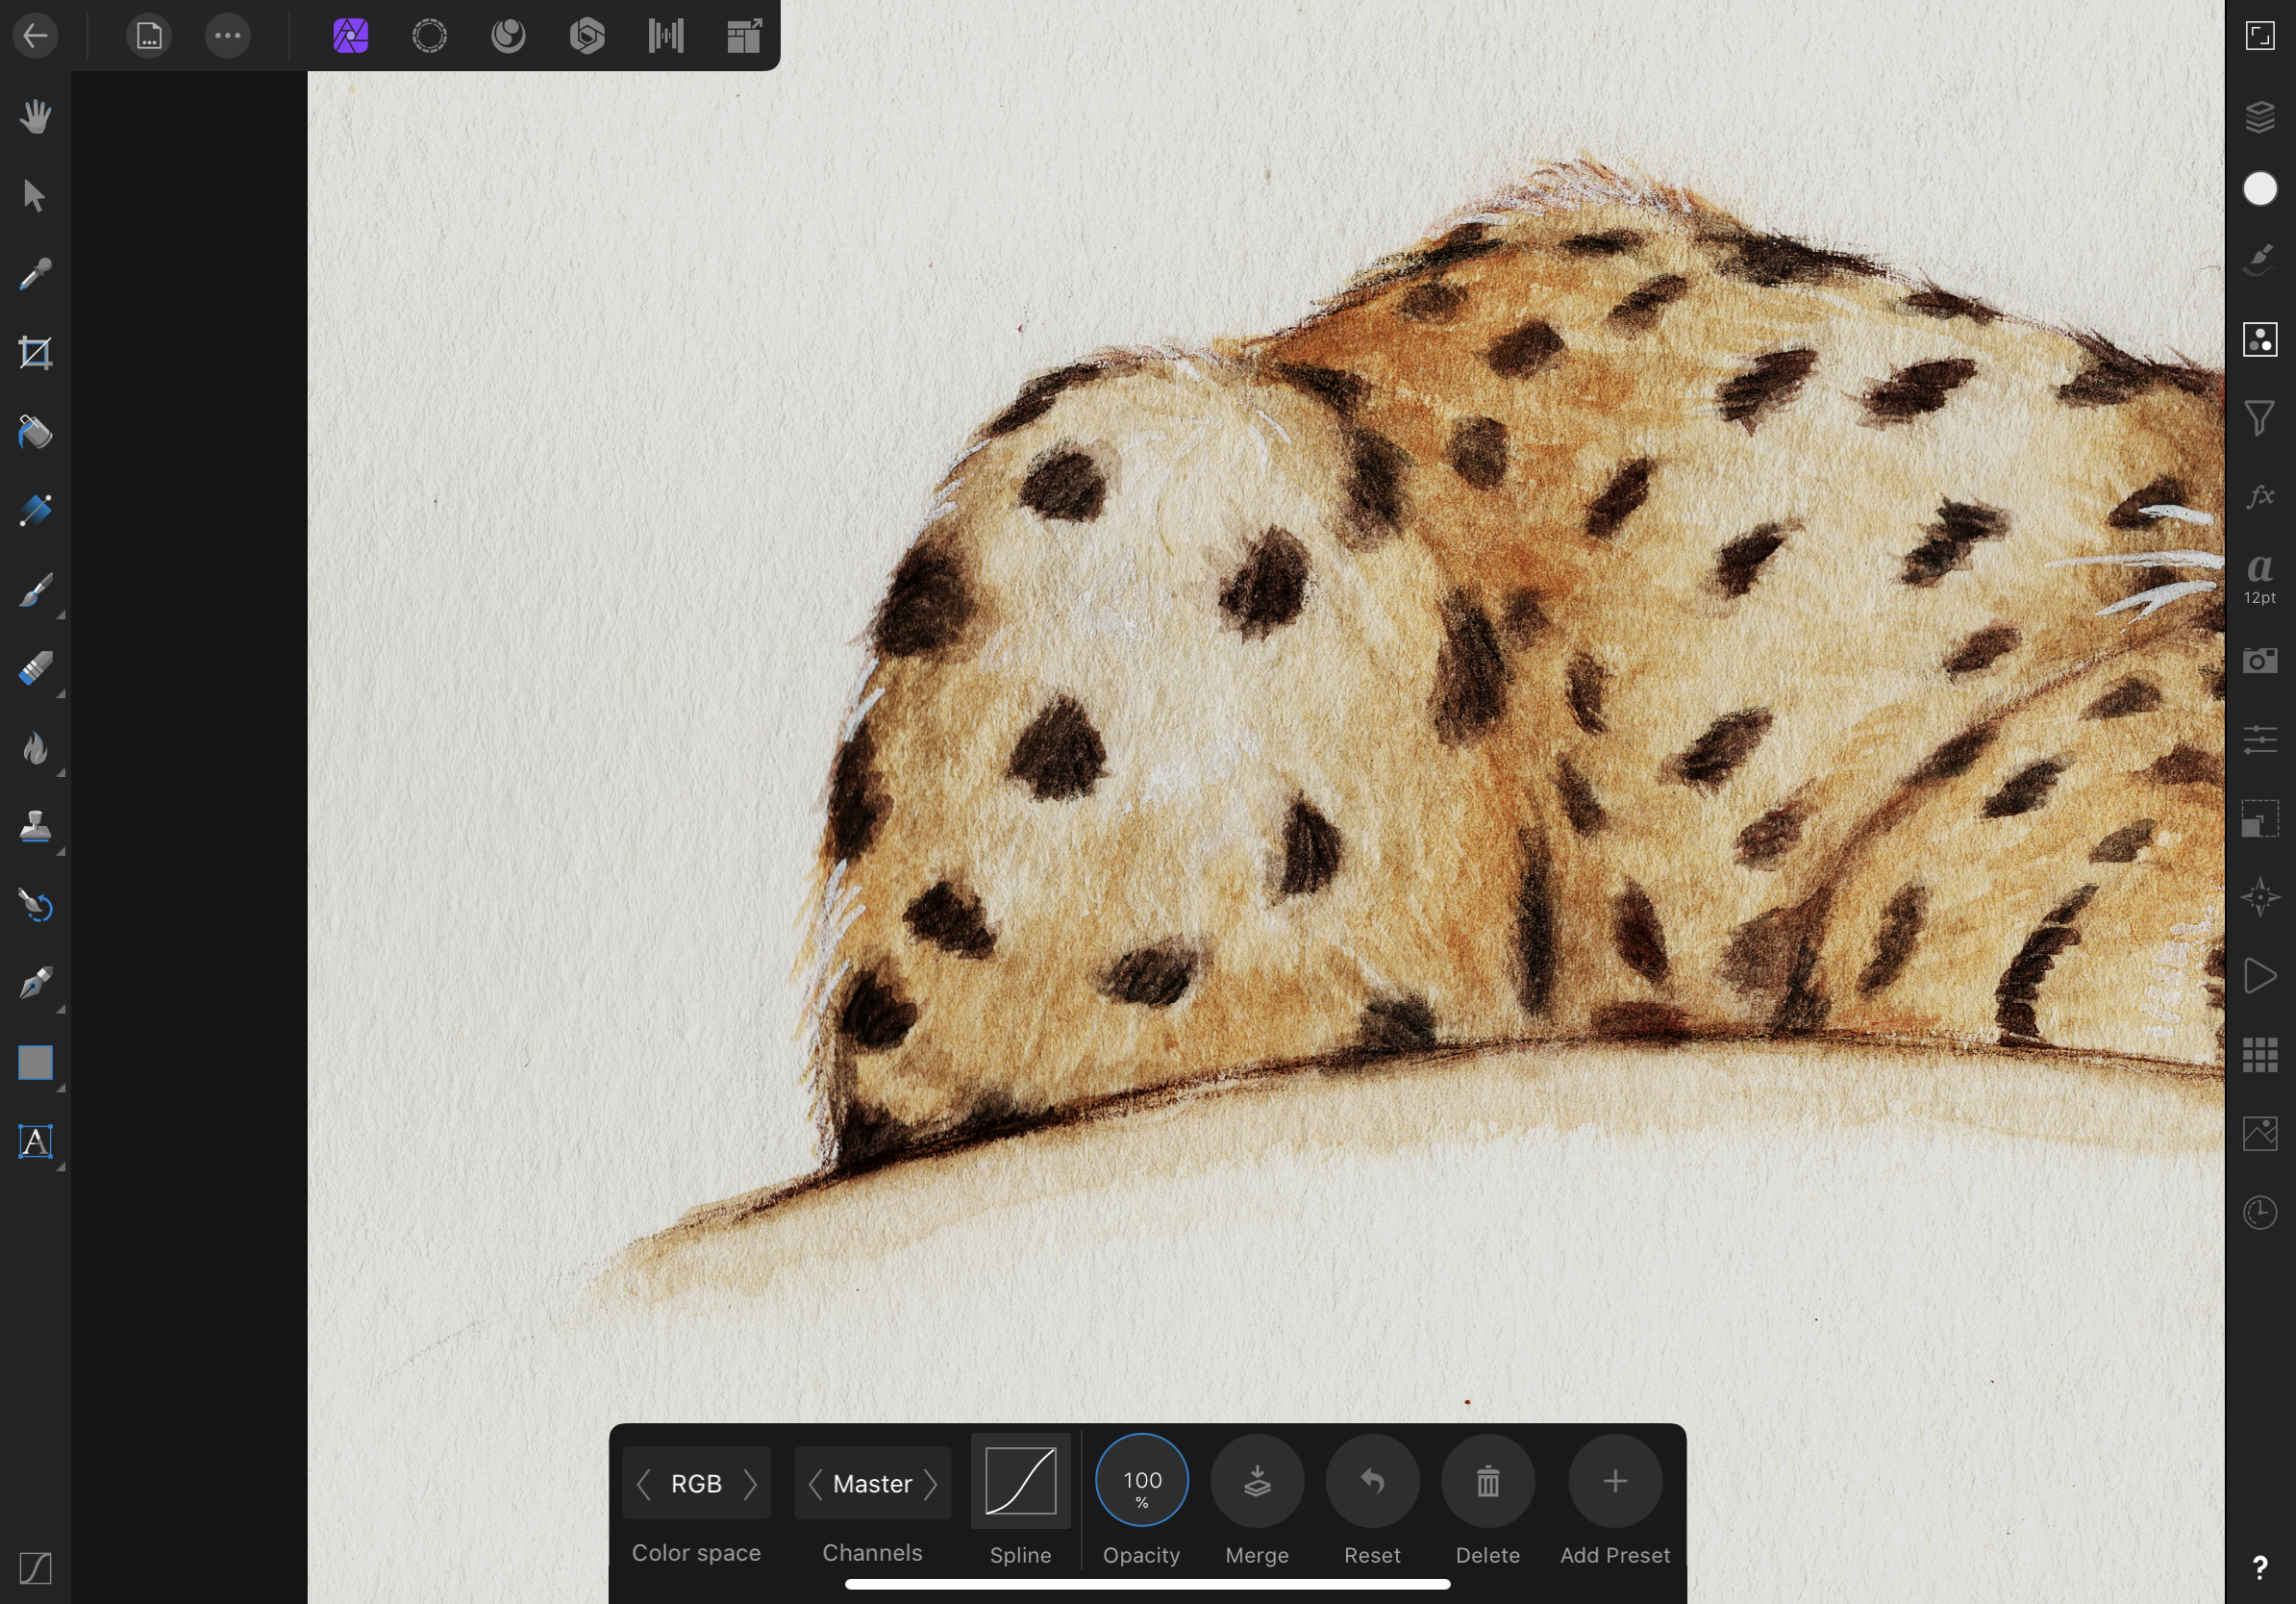Merge the curves adjustment

click(x=1257, y=1481)
